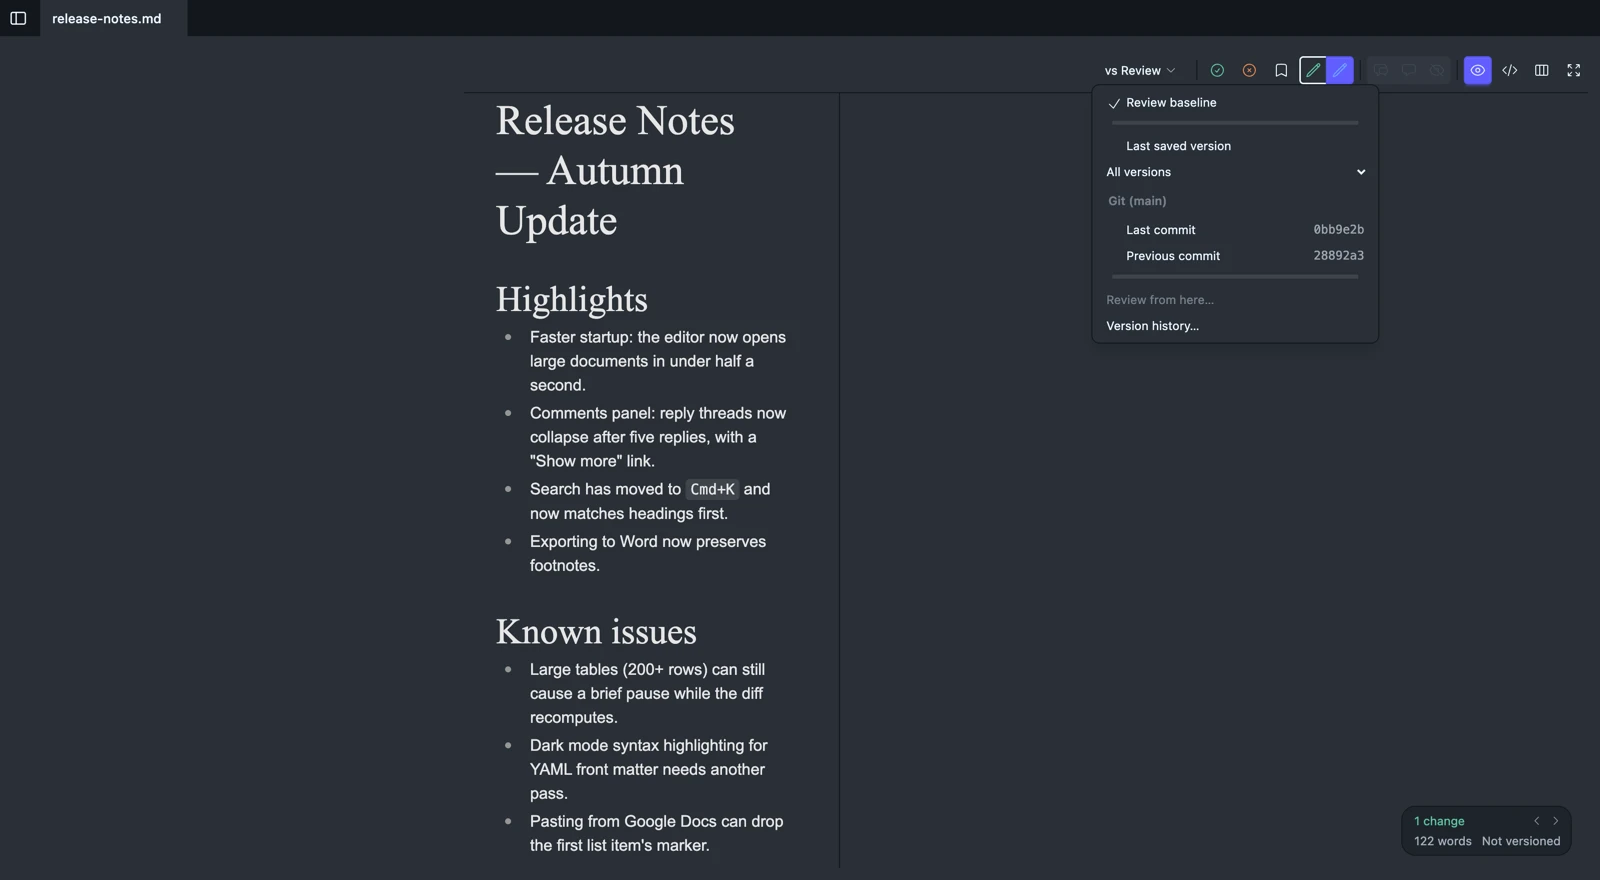
Task: Open the vs Review baseline dropdown
Action: (x=1140, y=70)
